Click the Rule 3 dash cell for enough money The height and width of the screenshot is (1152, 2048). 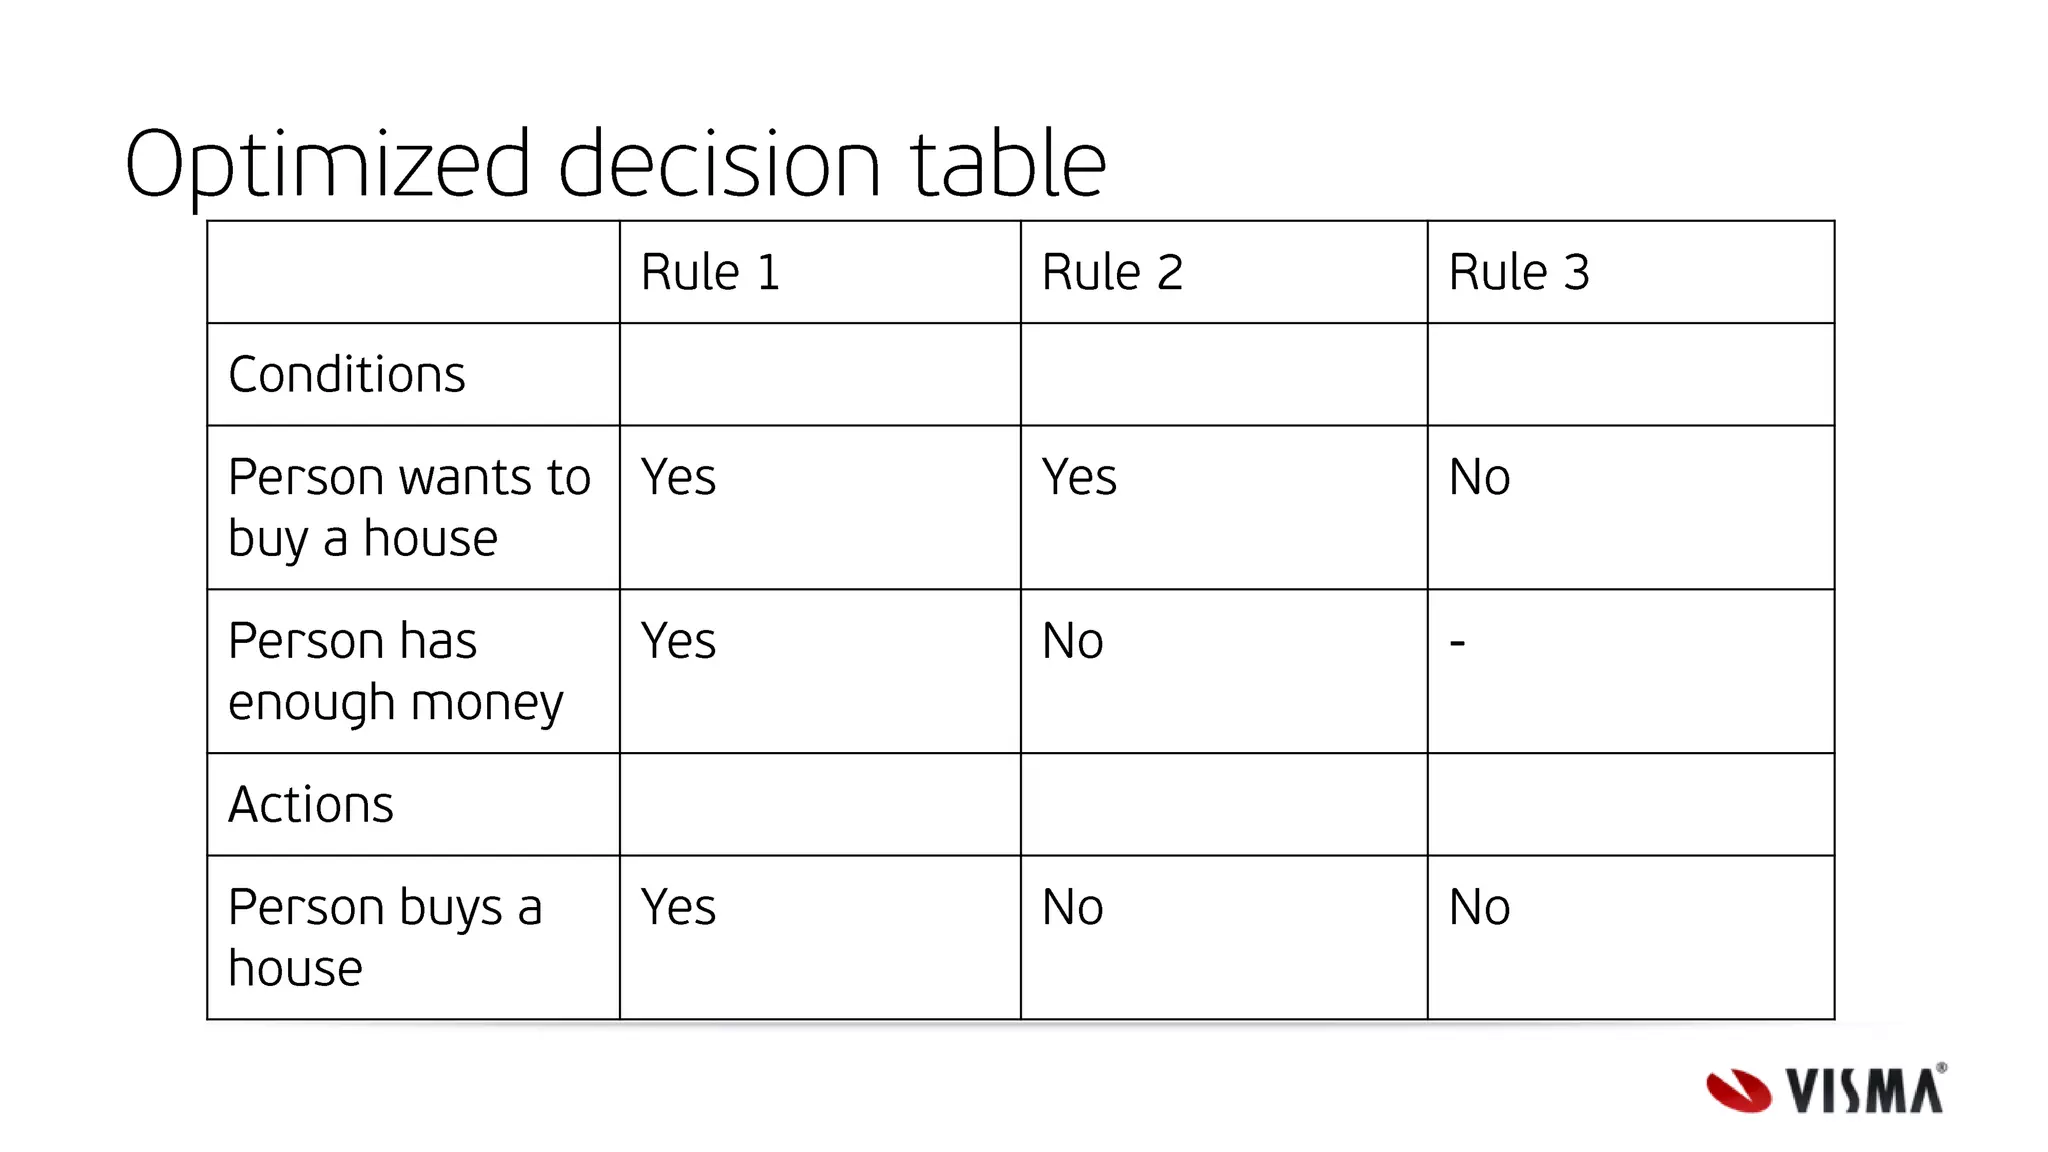(1631, 671)
